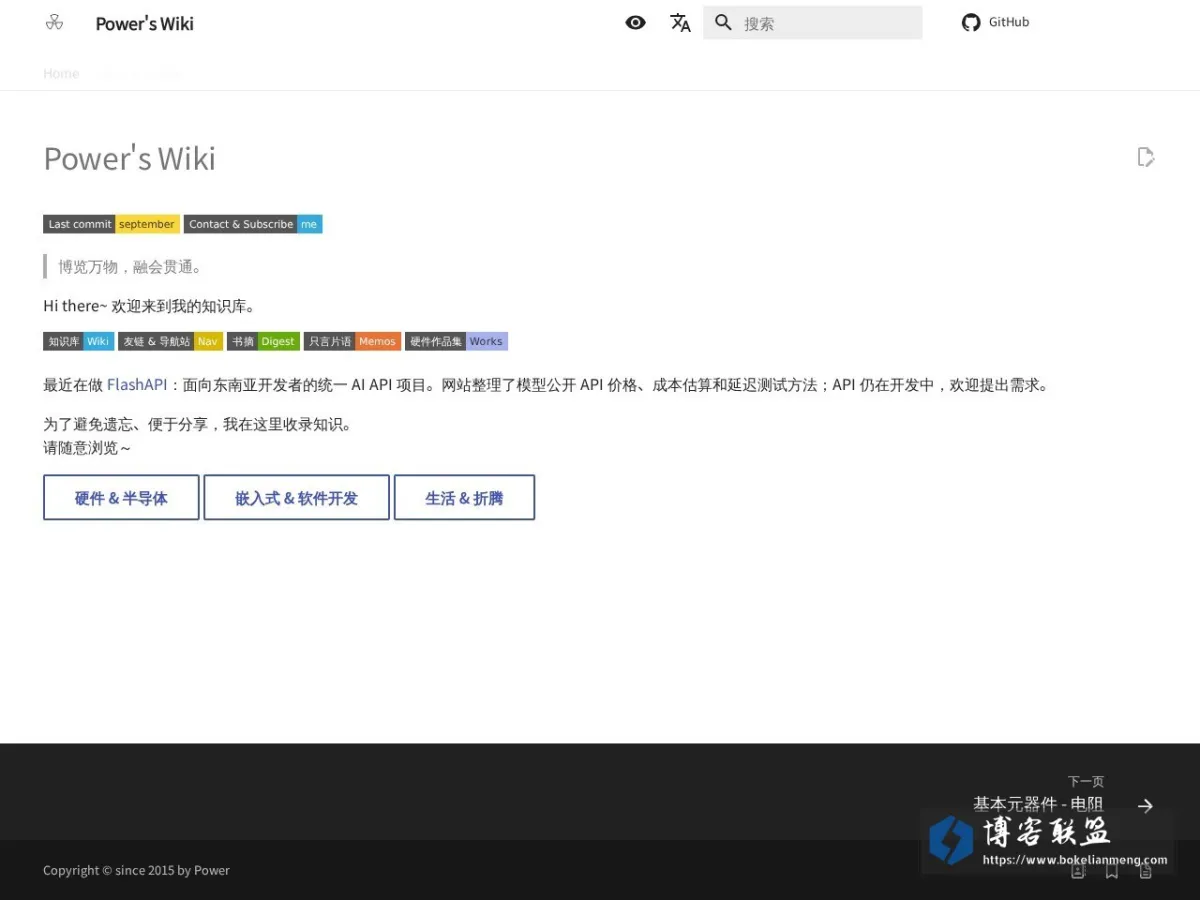Viewport: 1200px width, 900px height.
Task: Open the 硬件作品集 Works badge
Action: pyautogui.click(x=456, y=341)
